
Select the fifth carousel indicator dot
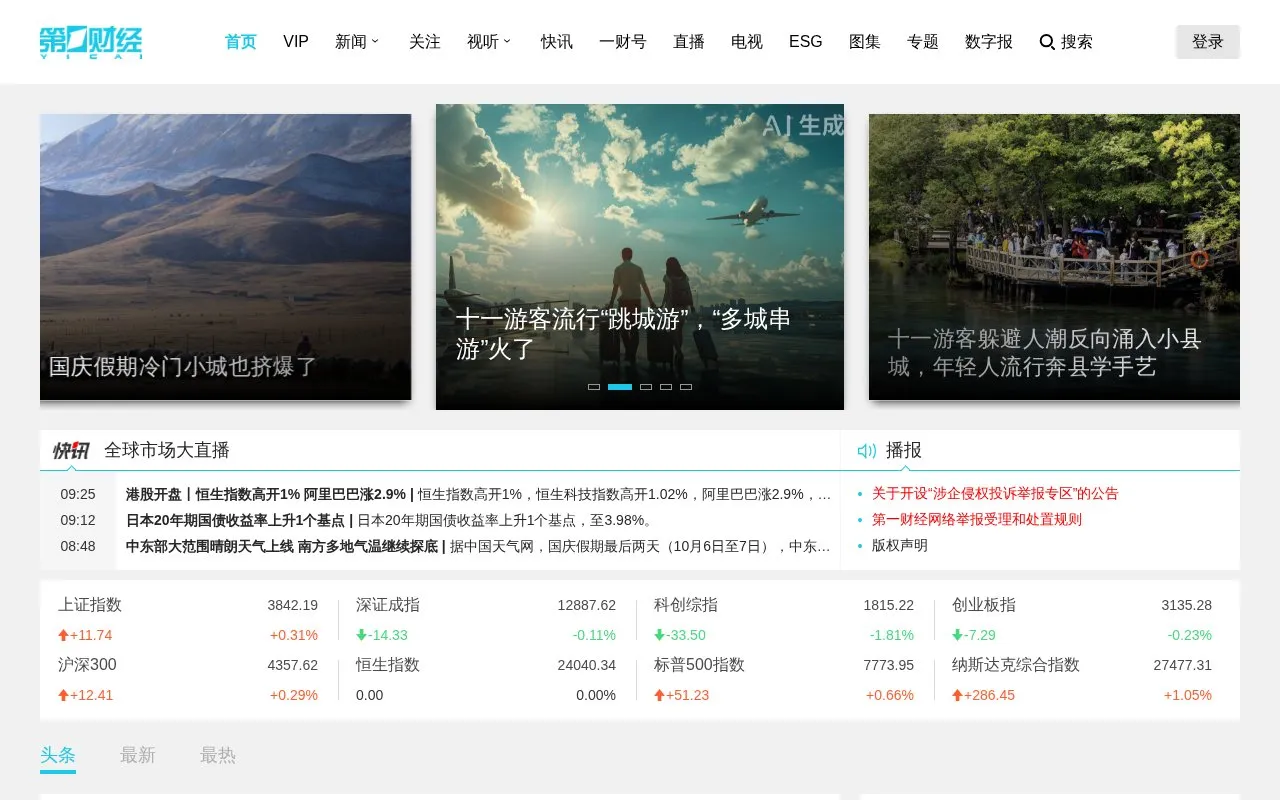(686, 387)
